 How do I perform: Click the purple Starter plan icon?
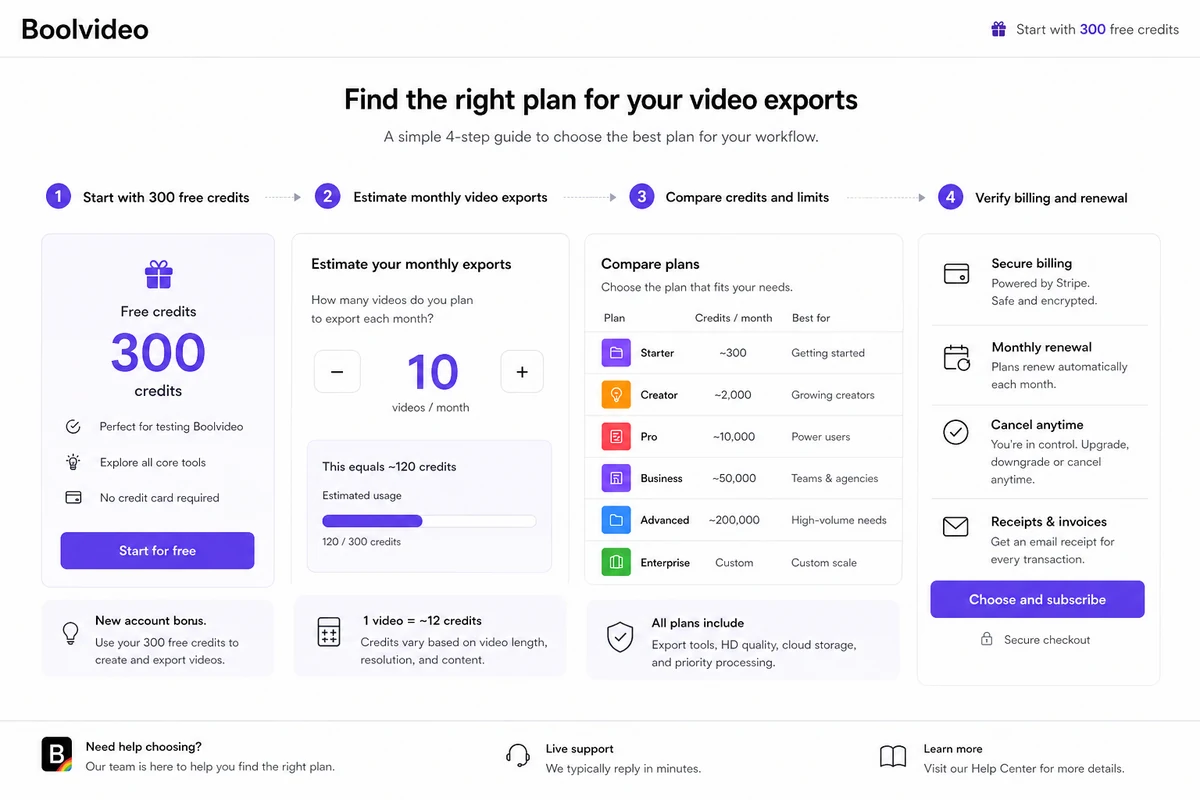point(616,353)
